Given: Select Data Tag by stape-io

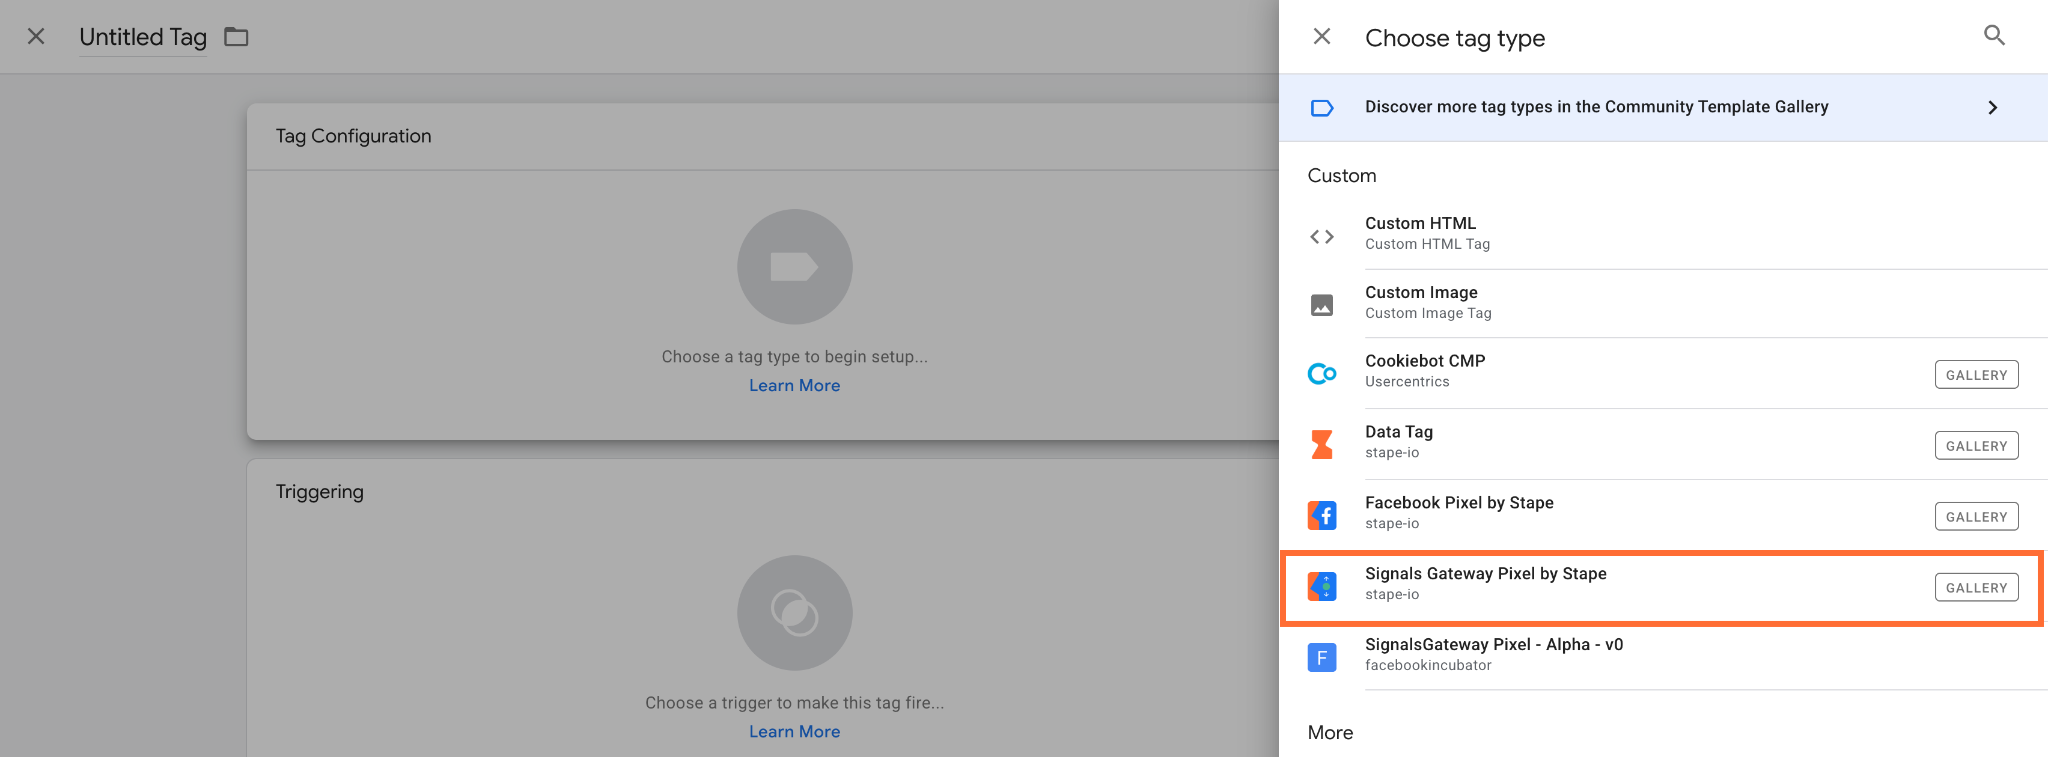Looking at the screenshot, I should [1663, 444].
